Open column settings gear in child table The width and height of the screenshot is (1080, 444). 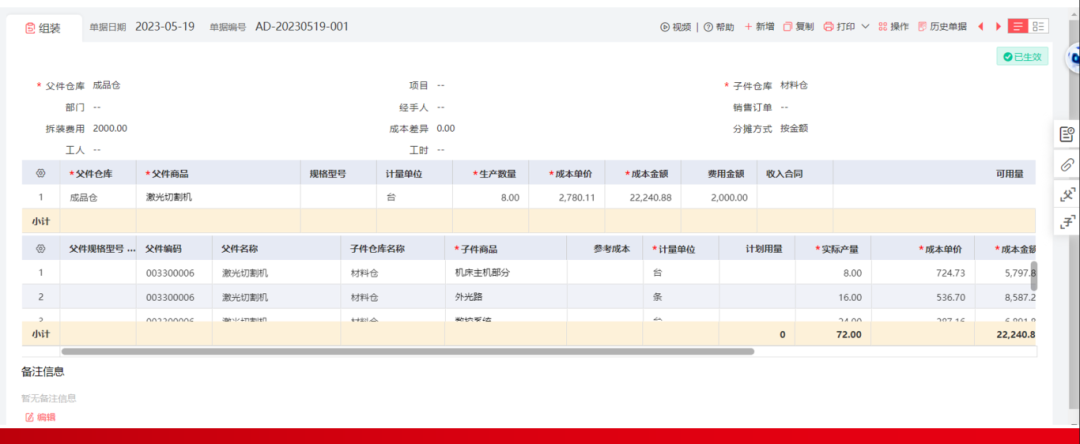(41, 249)
